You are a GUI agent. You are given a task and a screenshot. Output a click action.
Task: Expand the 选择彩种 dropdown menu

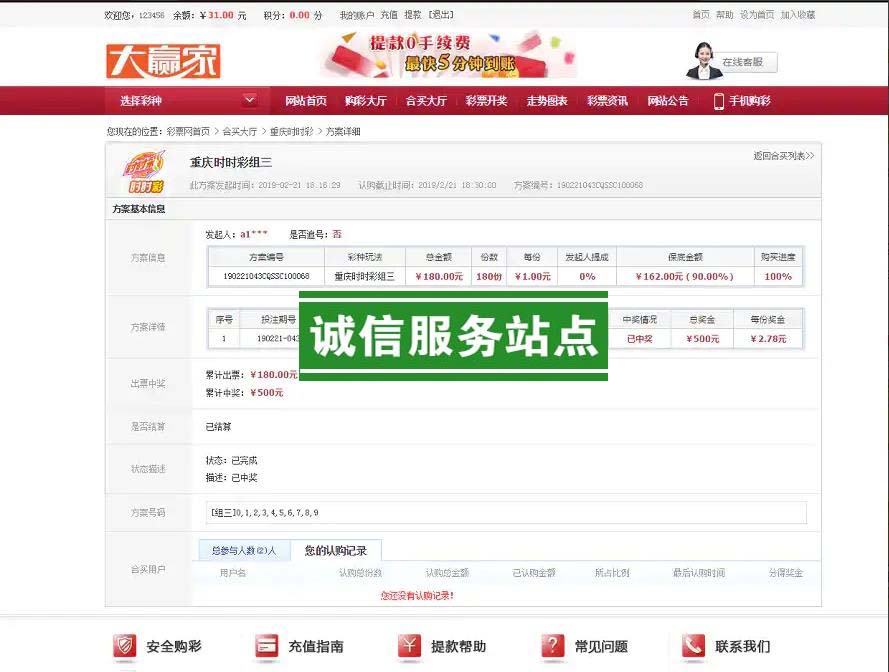coord(249,100)
